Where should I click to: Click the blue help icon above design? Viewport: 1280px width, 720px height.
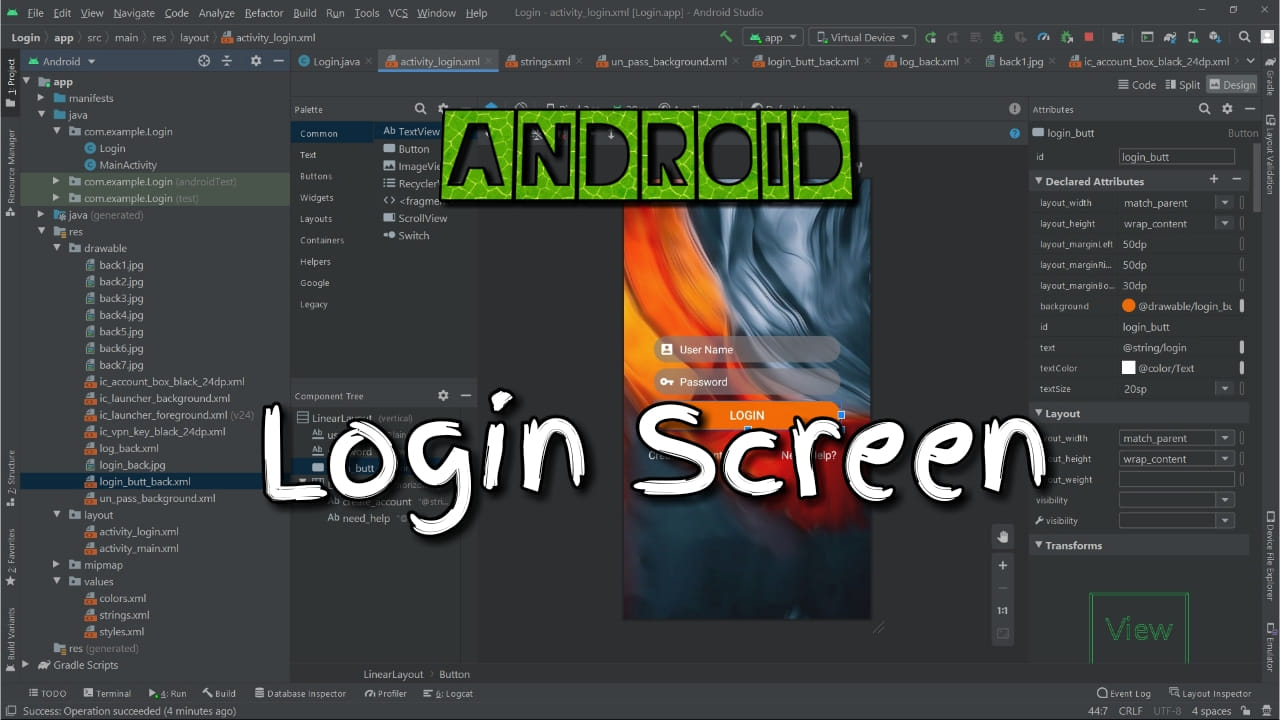point(1015,133)
